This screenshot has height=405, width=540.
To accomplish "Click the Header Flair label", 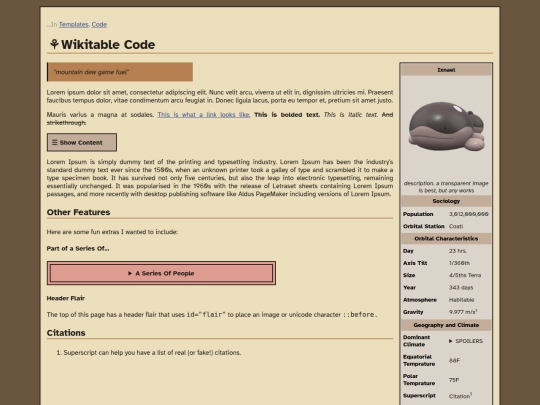I will click(66, 298).
